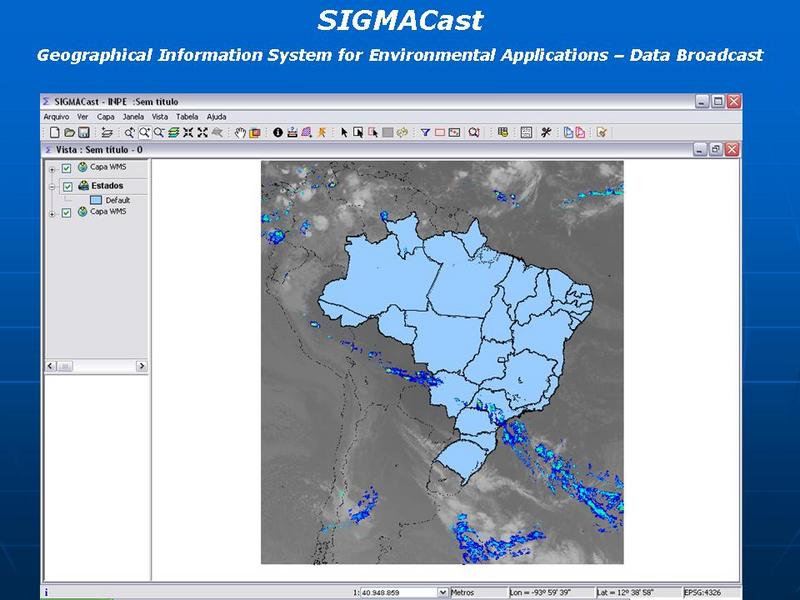
Task: Select the purple measure area tool
Action: tap(306, 133)
